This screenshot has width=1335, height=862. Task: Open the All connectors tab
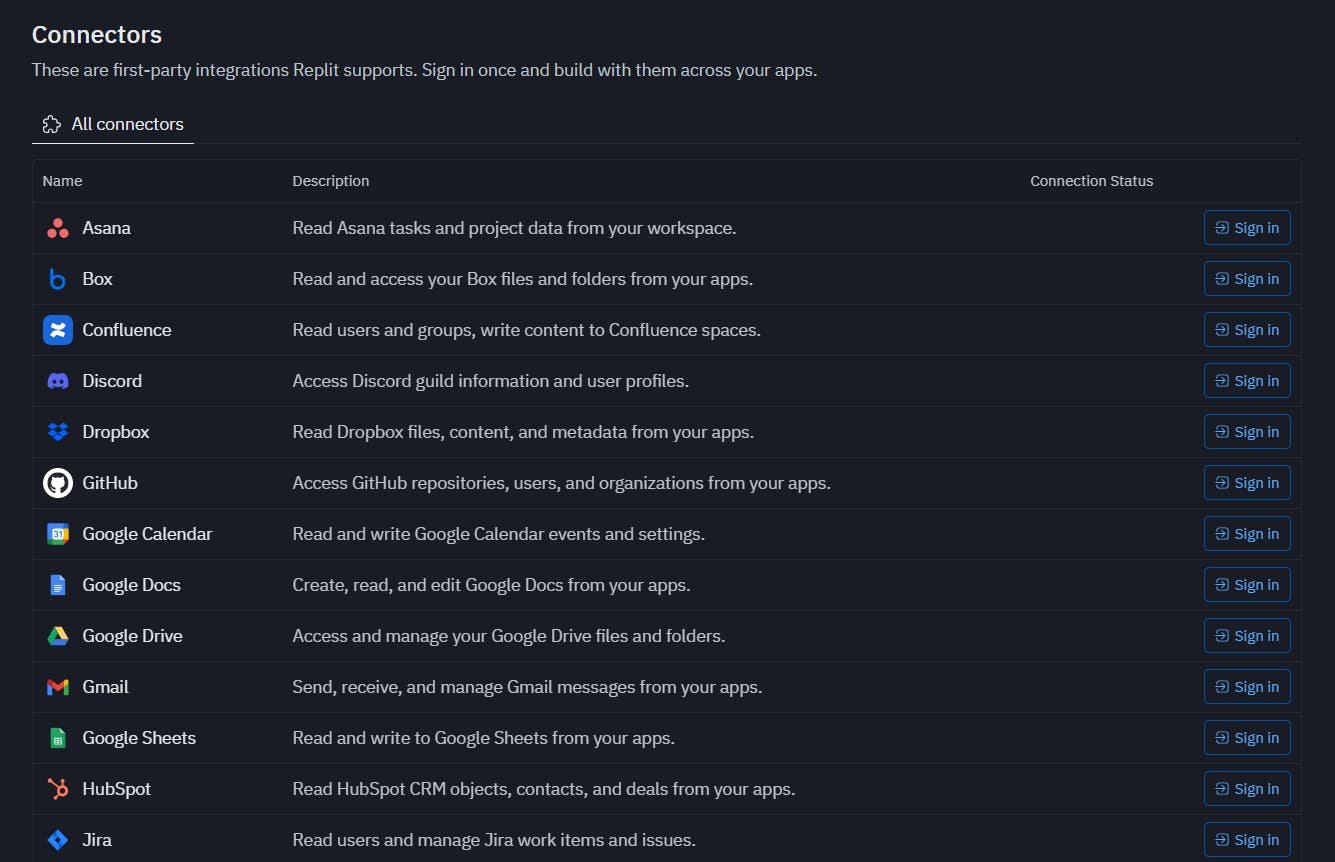(113, 124)
